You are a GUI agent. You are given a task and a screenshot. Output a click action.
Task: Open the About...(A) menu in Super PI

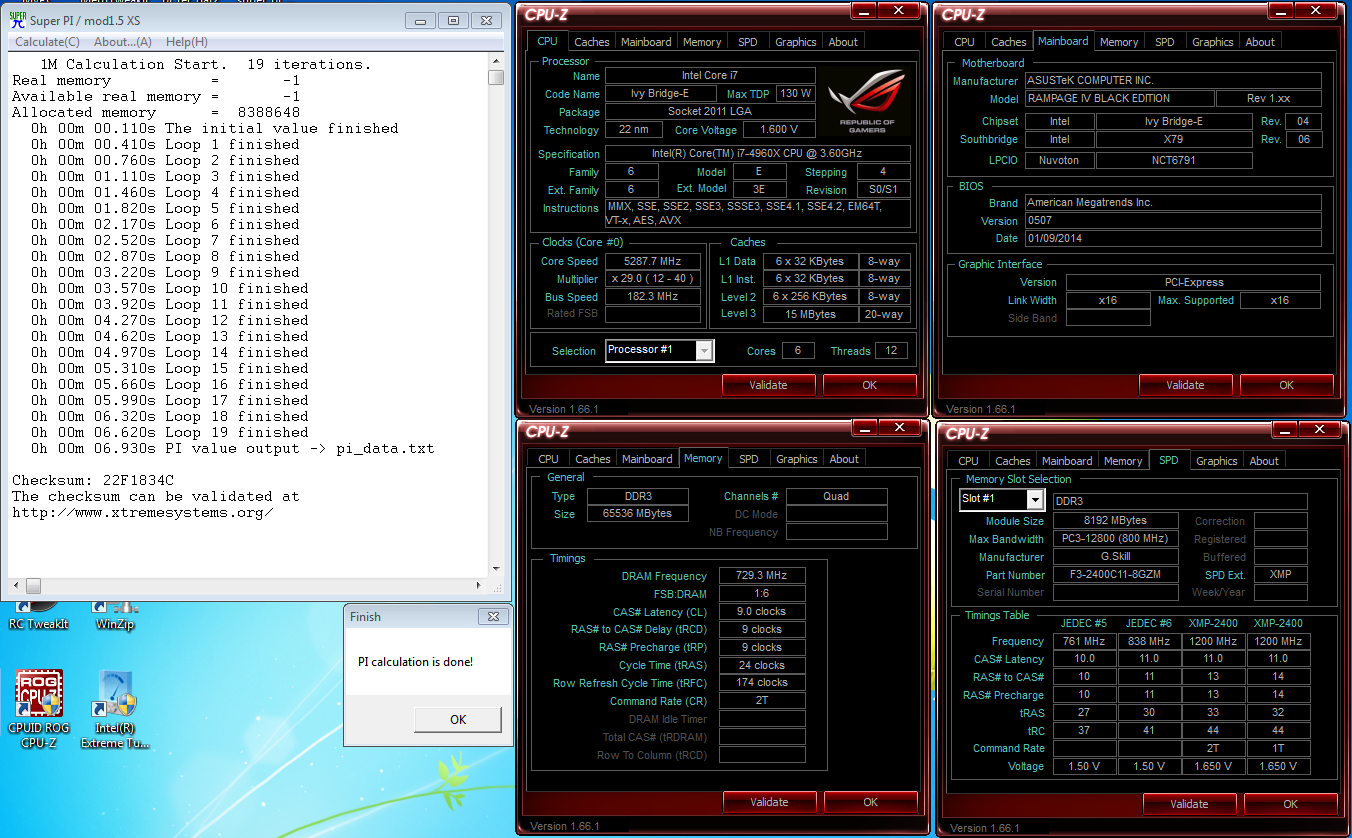[x=123, y=42]
